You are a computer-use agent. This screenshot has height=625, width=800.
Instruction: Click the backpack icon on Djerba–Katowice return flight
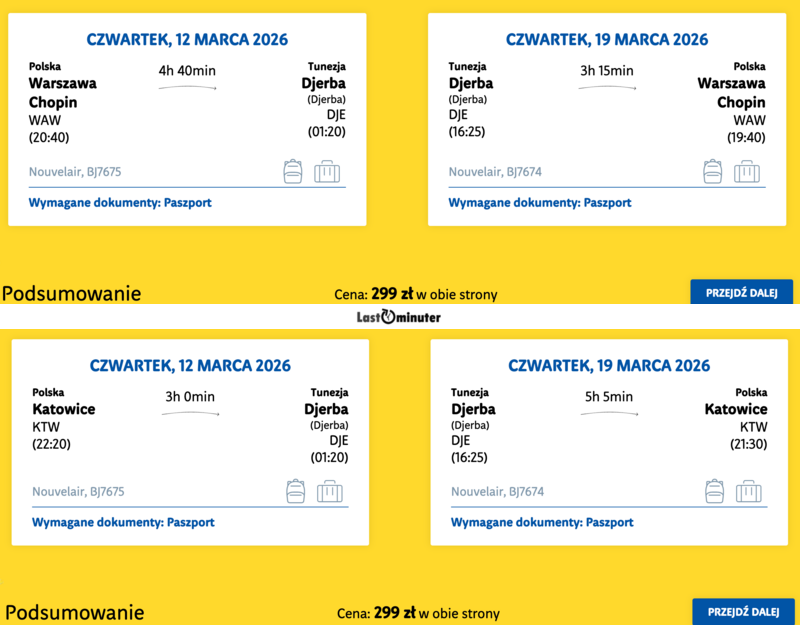[x=715, y=491]
